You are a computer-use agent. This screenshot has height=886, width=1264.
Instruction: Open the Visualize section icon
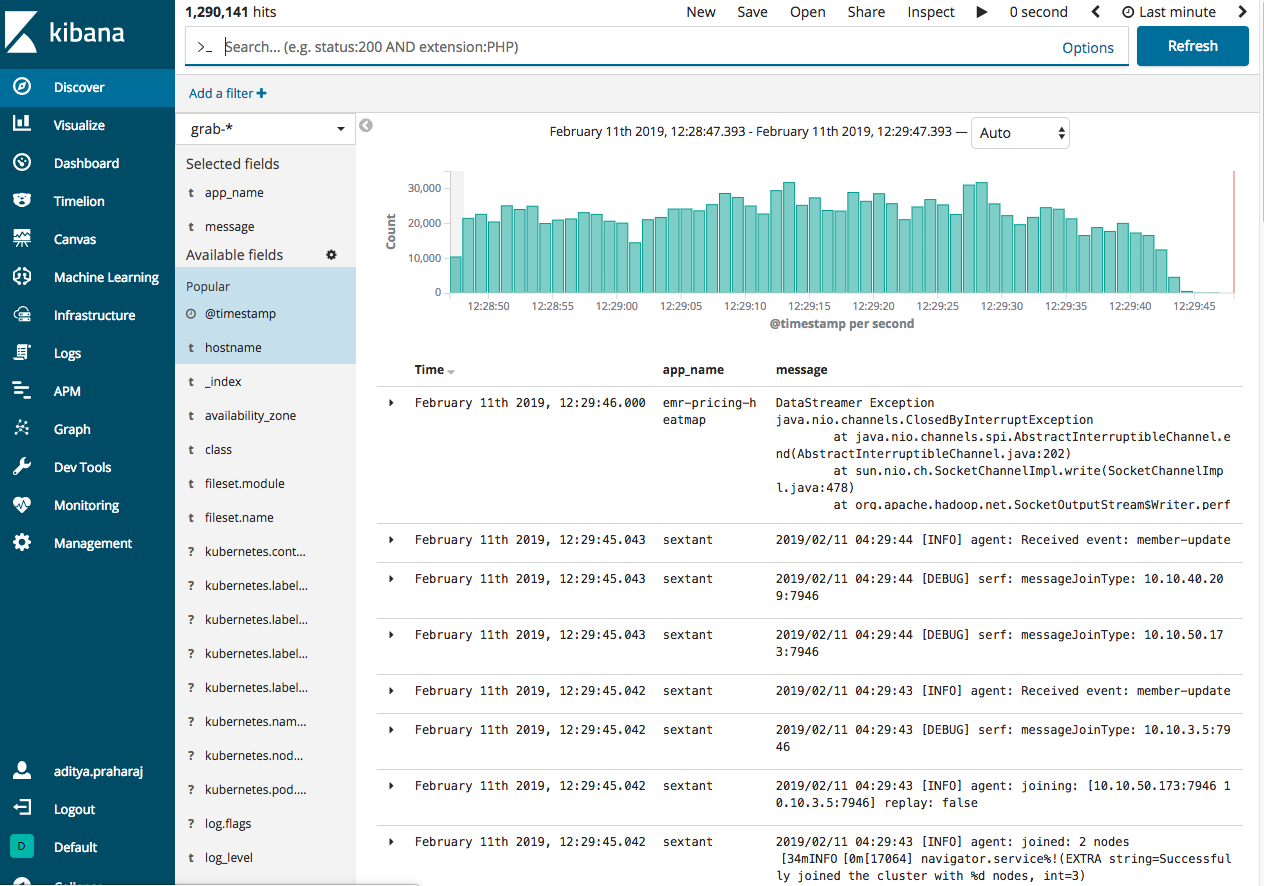coord(22,125)
